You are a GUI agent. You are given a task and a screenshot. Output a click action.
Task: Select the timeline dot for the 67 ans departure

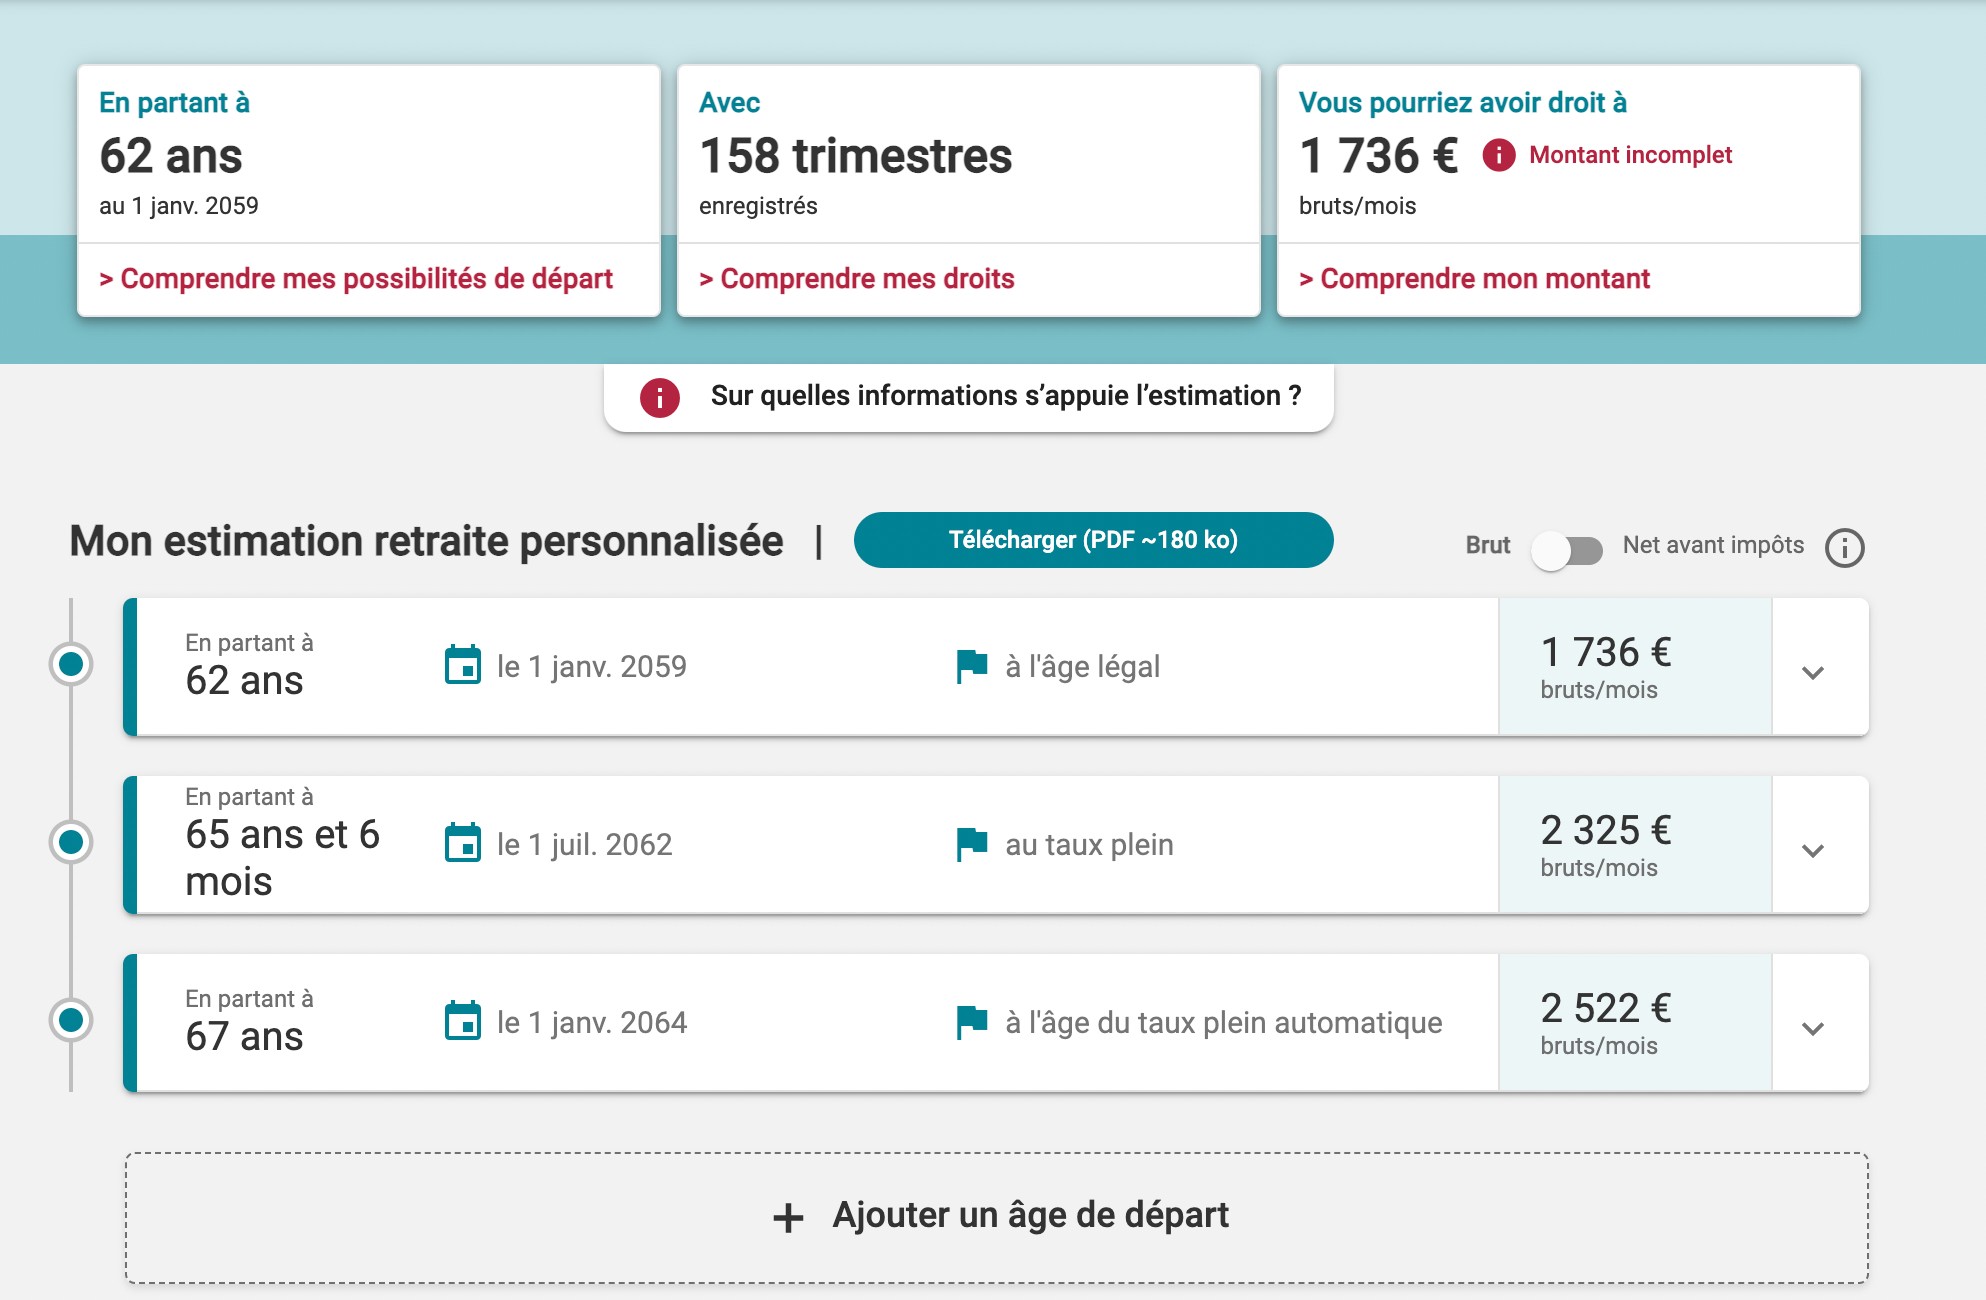[x=69, y=1020]
